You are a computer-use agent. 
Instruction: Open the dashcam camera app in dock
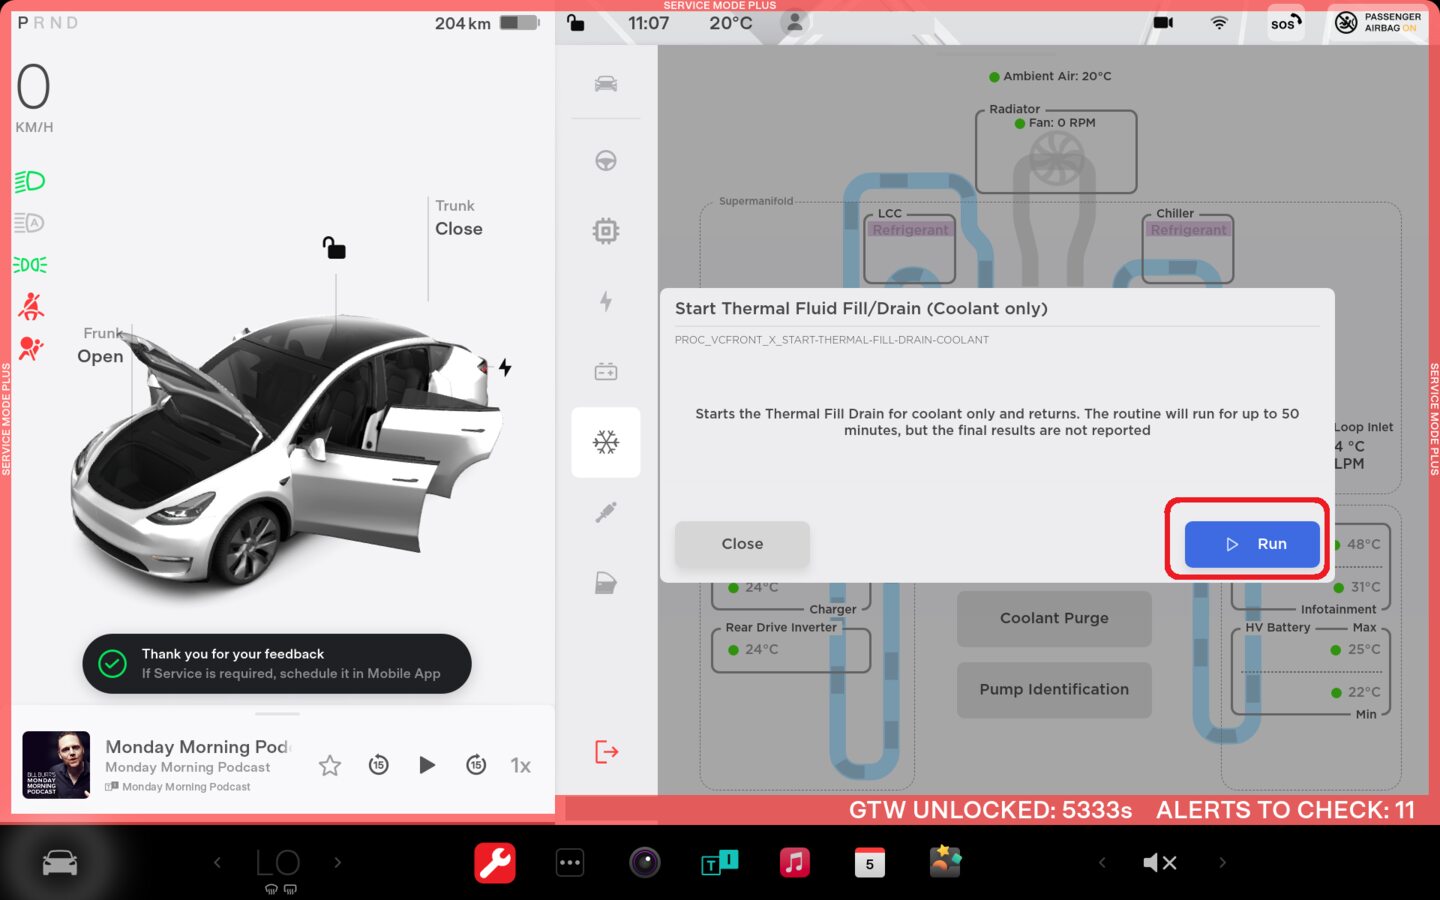tap(644, 862)
